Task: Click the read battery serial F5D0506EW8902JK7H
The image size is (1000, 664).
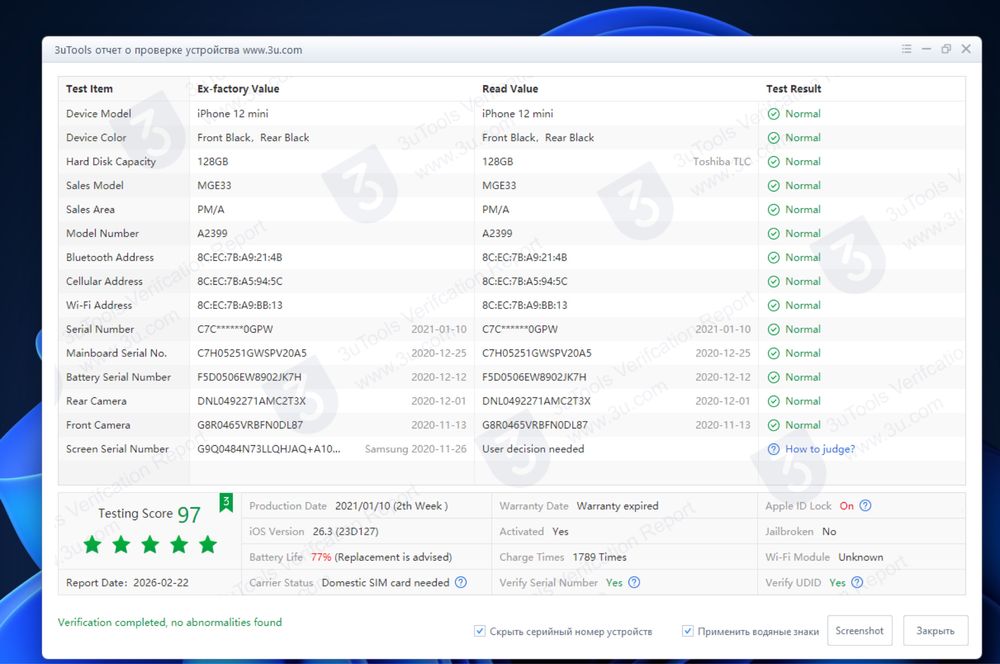Action: click(x=534, y=378)
